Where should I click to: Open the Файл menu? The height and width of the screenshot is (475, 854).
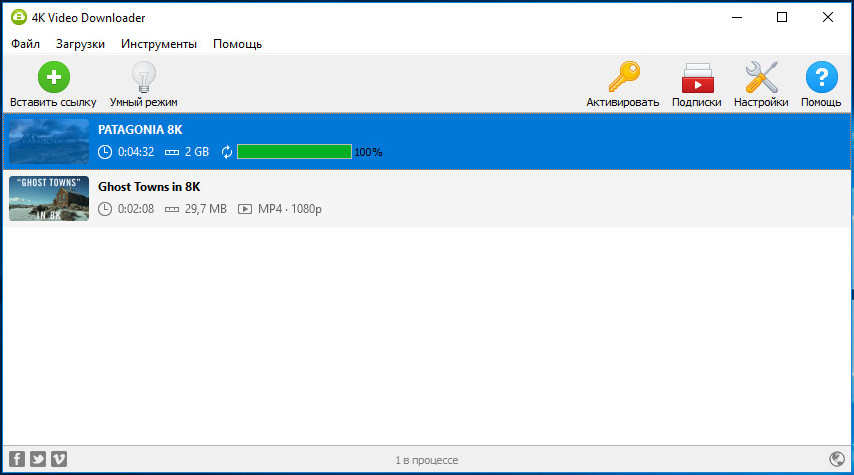pos(25,44)
